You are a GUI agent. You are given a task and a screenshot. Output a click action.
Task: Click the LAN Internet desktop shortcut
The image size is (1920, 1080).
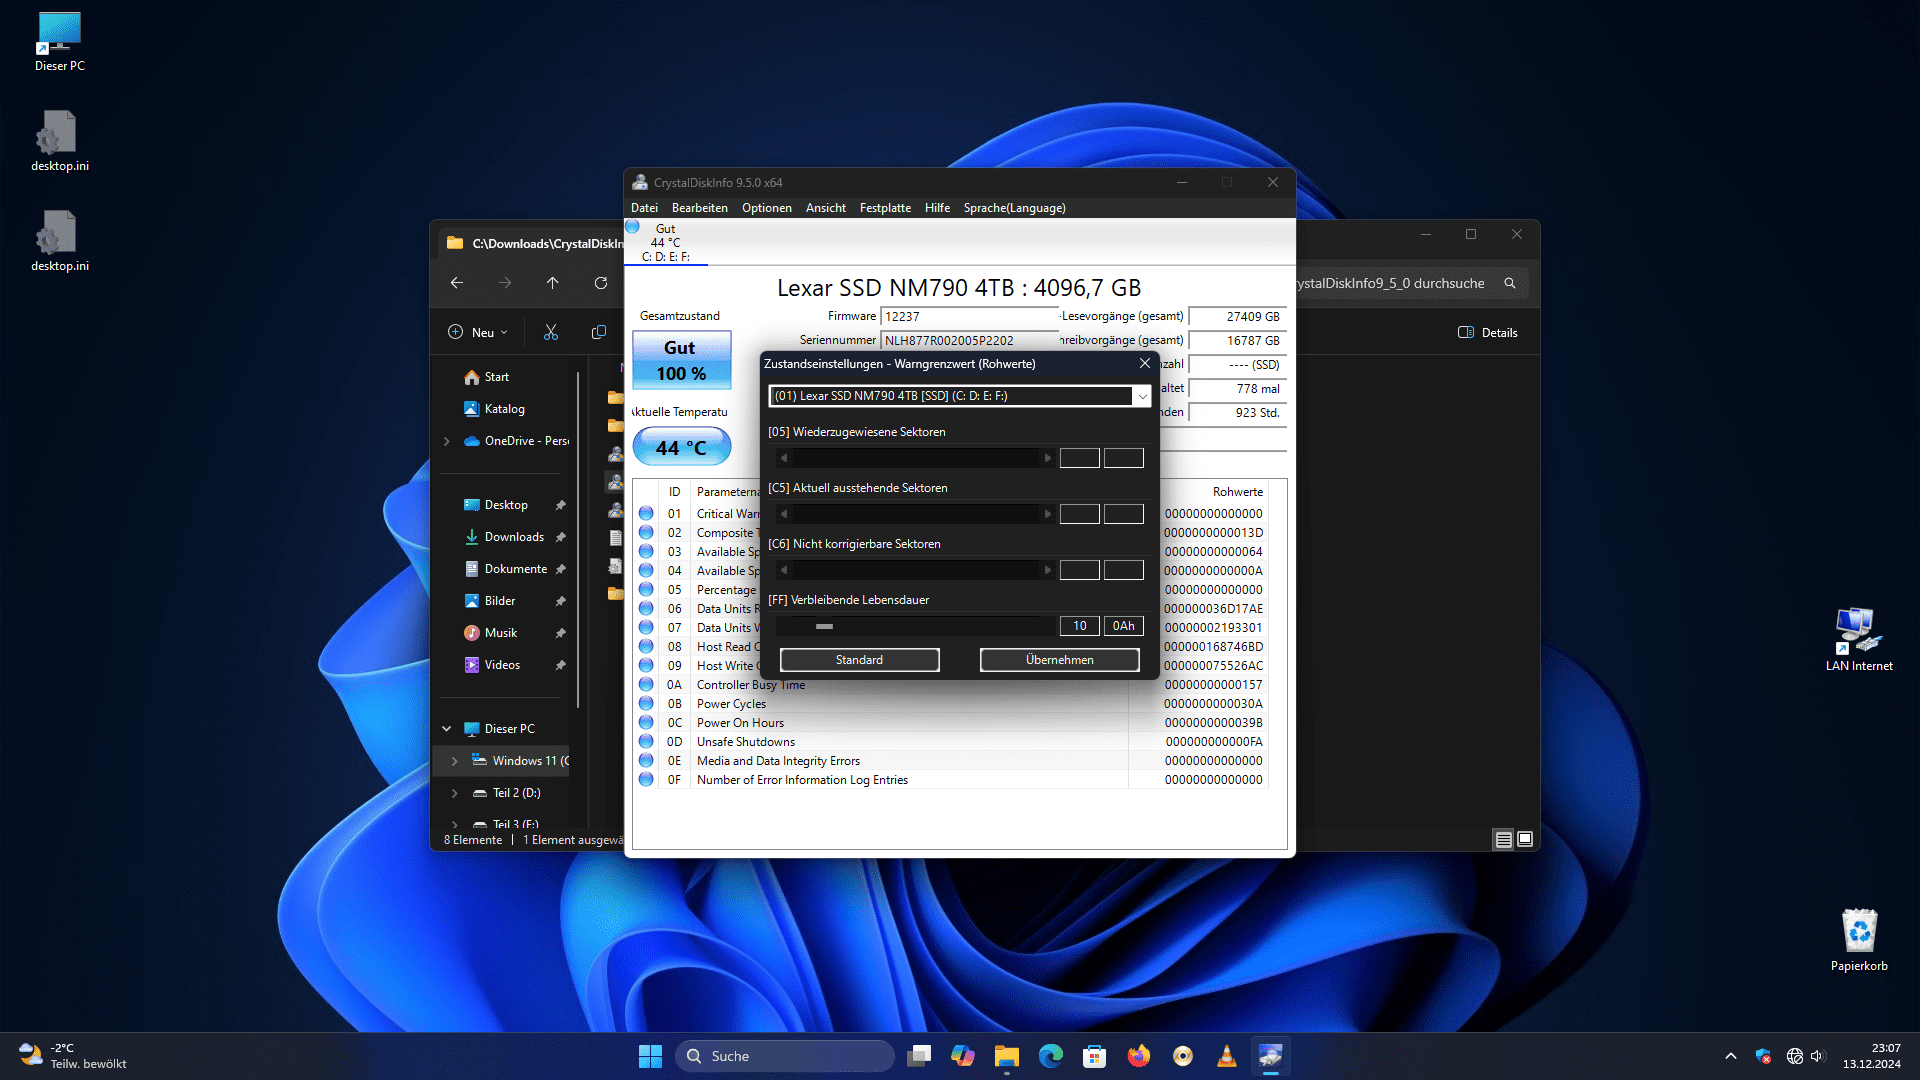point(1859,638)
